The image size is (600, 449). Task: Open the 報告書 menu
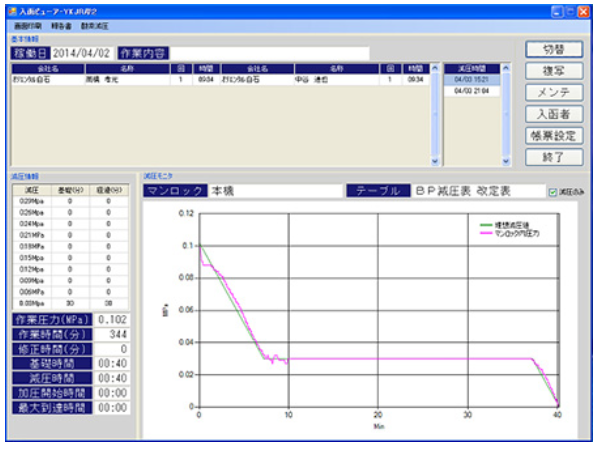pyautogui.click(x=62, y=24)
